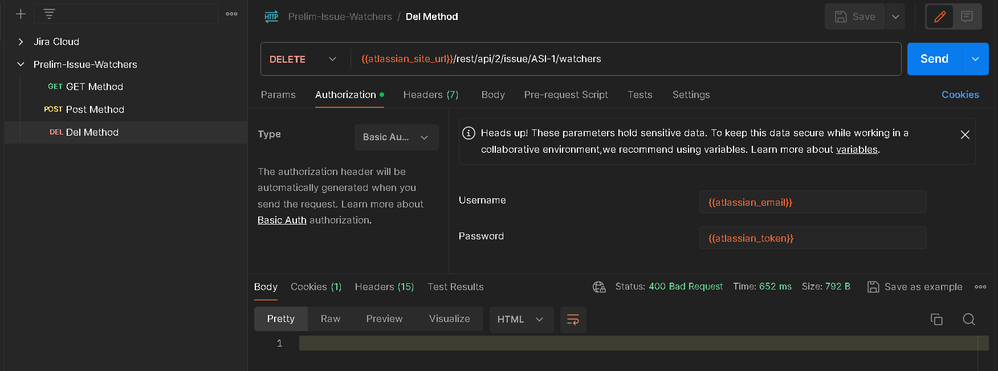998x371 pixels.
Task: Open the comments icon next to pencil
Action: (x=967, y=17)
